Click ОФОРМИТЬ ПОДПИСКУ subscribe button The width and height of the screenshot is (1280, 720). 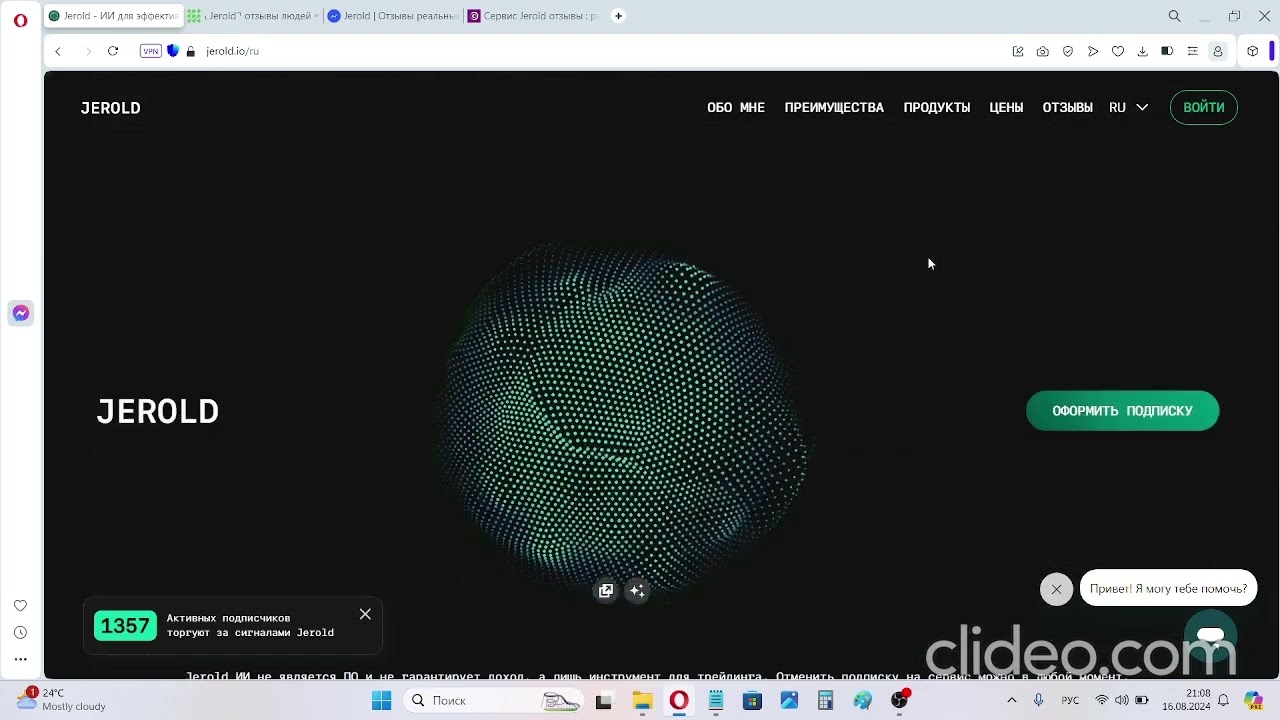pyautogui.click(x=1122, y=411)
